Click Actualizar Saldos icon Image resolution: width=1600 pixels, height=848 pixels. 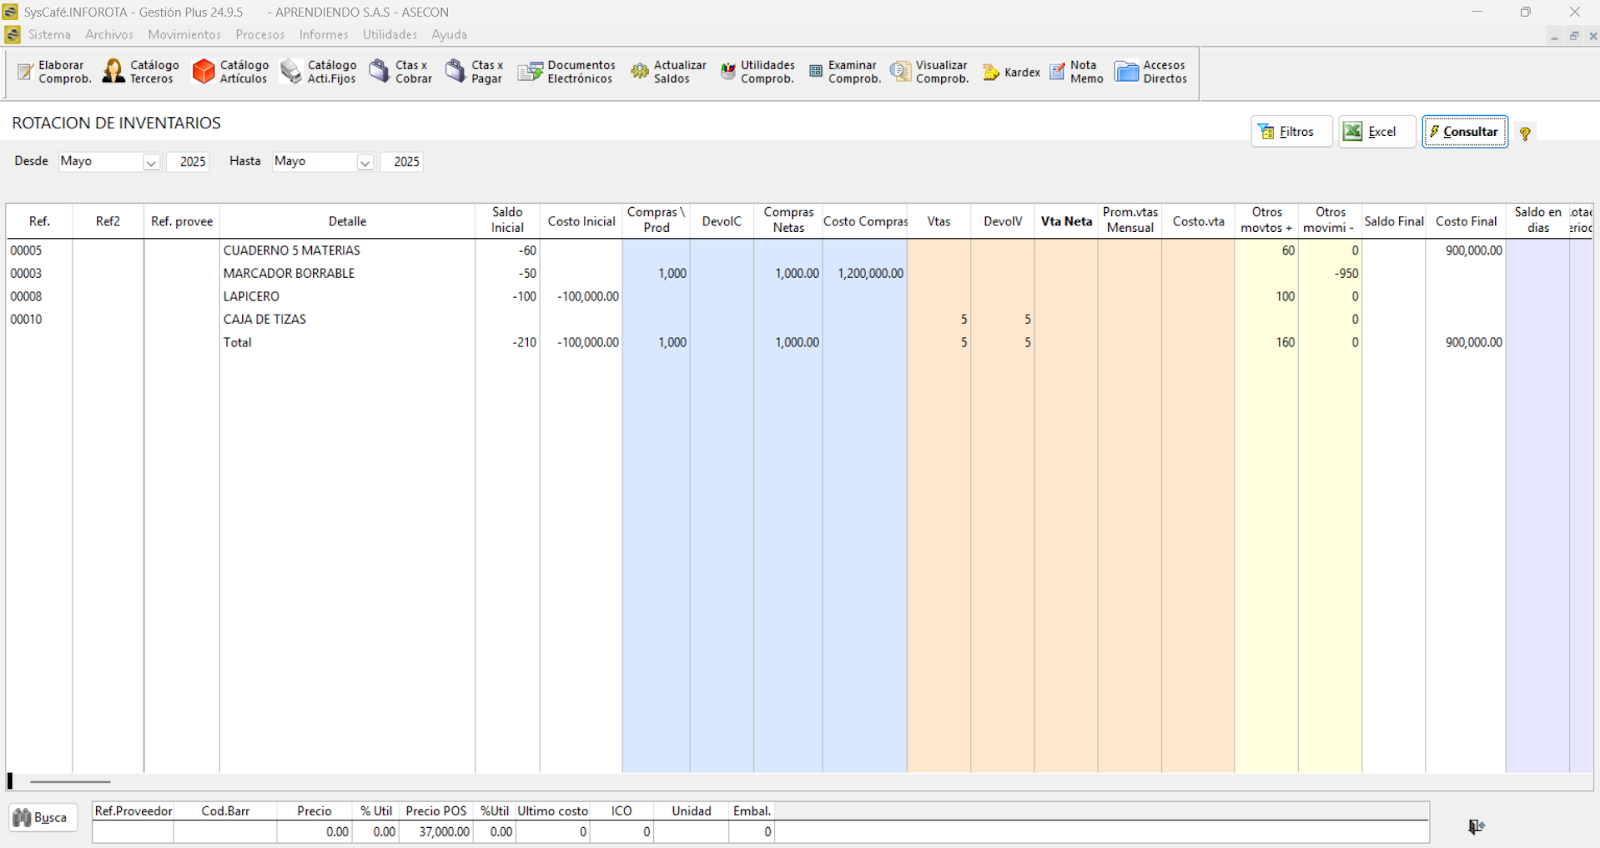640,72
